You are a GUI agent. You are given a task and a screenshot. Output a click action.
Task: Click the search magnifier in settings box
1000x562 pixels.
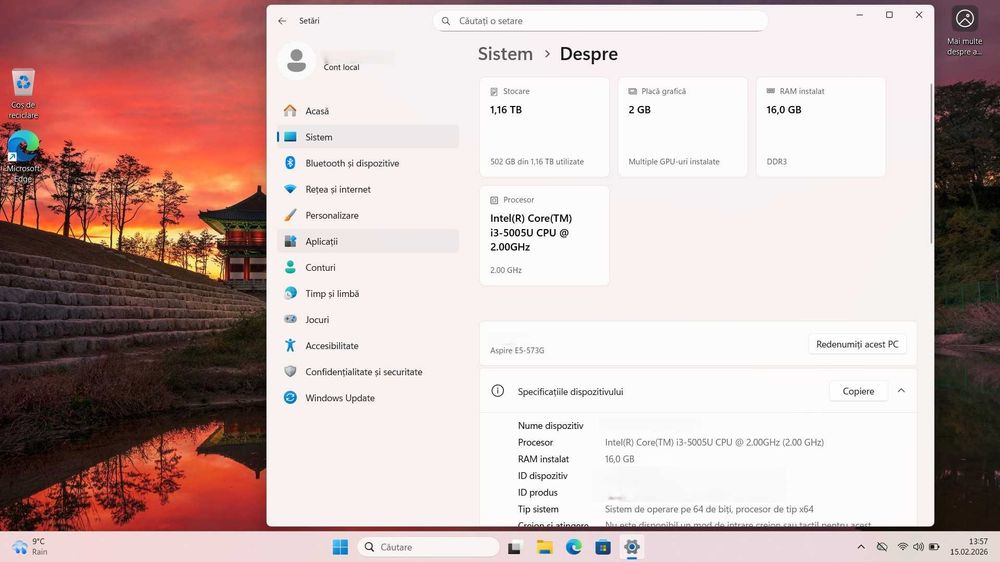[446, 21]
